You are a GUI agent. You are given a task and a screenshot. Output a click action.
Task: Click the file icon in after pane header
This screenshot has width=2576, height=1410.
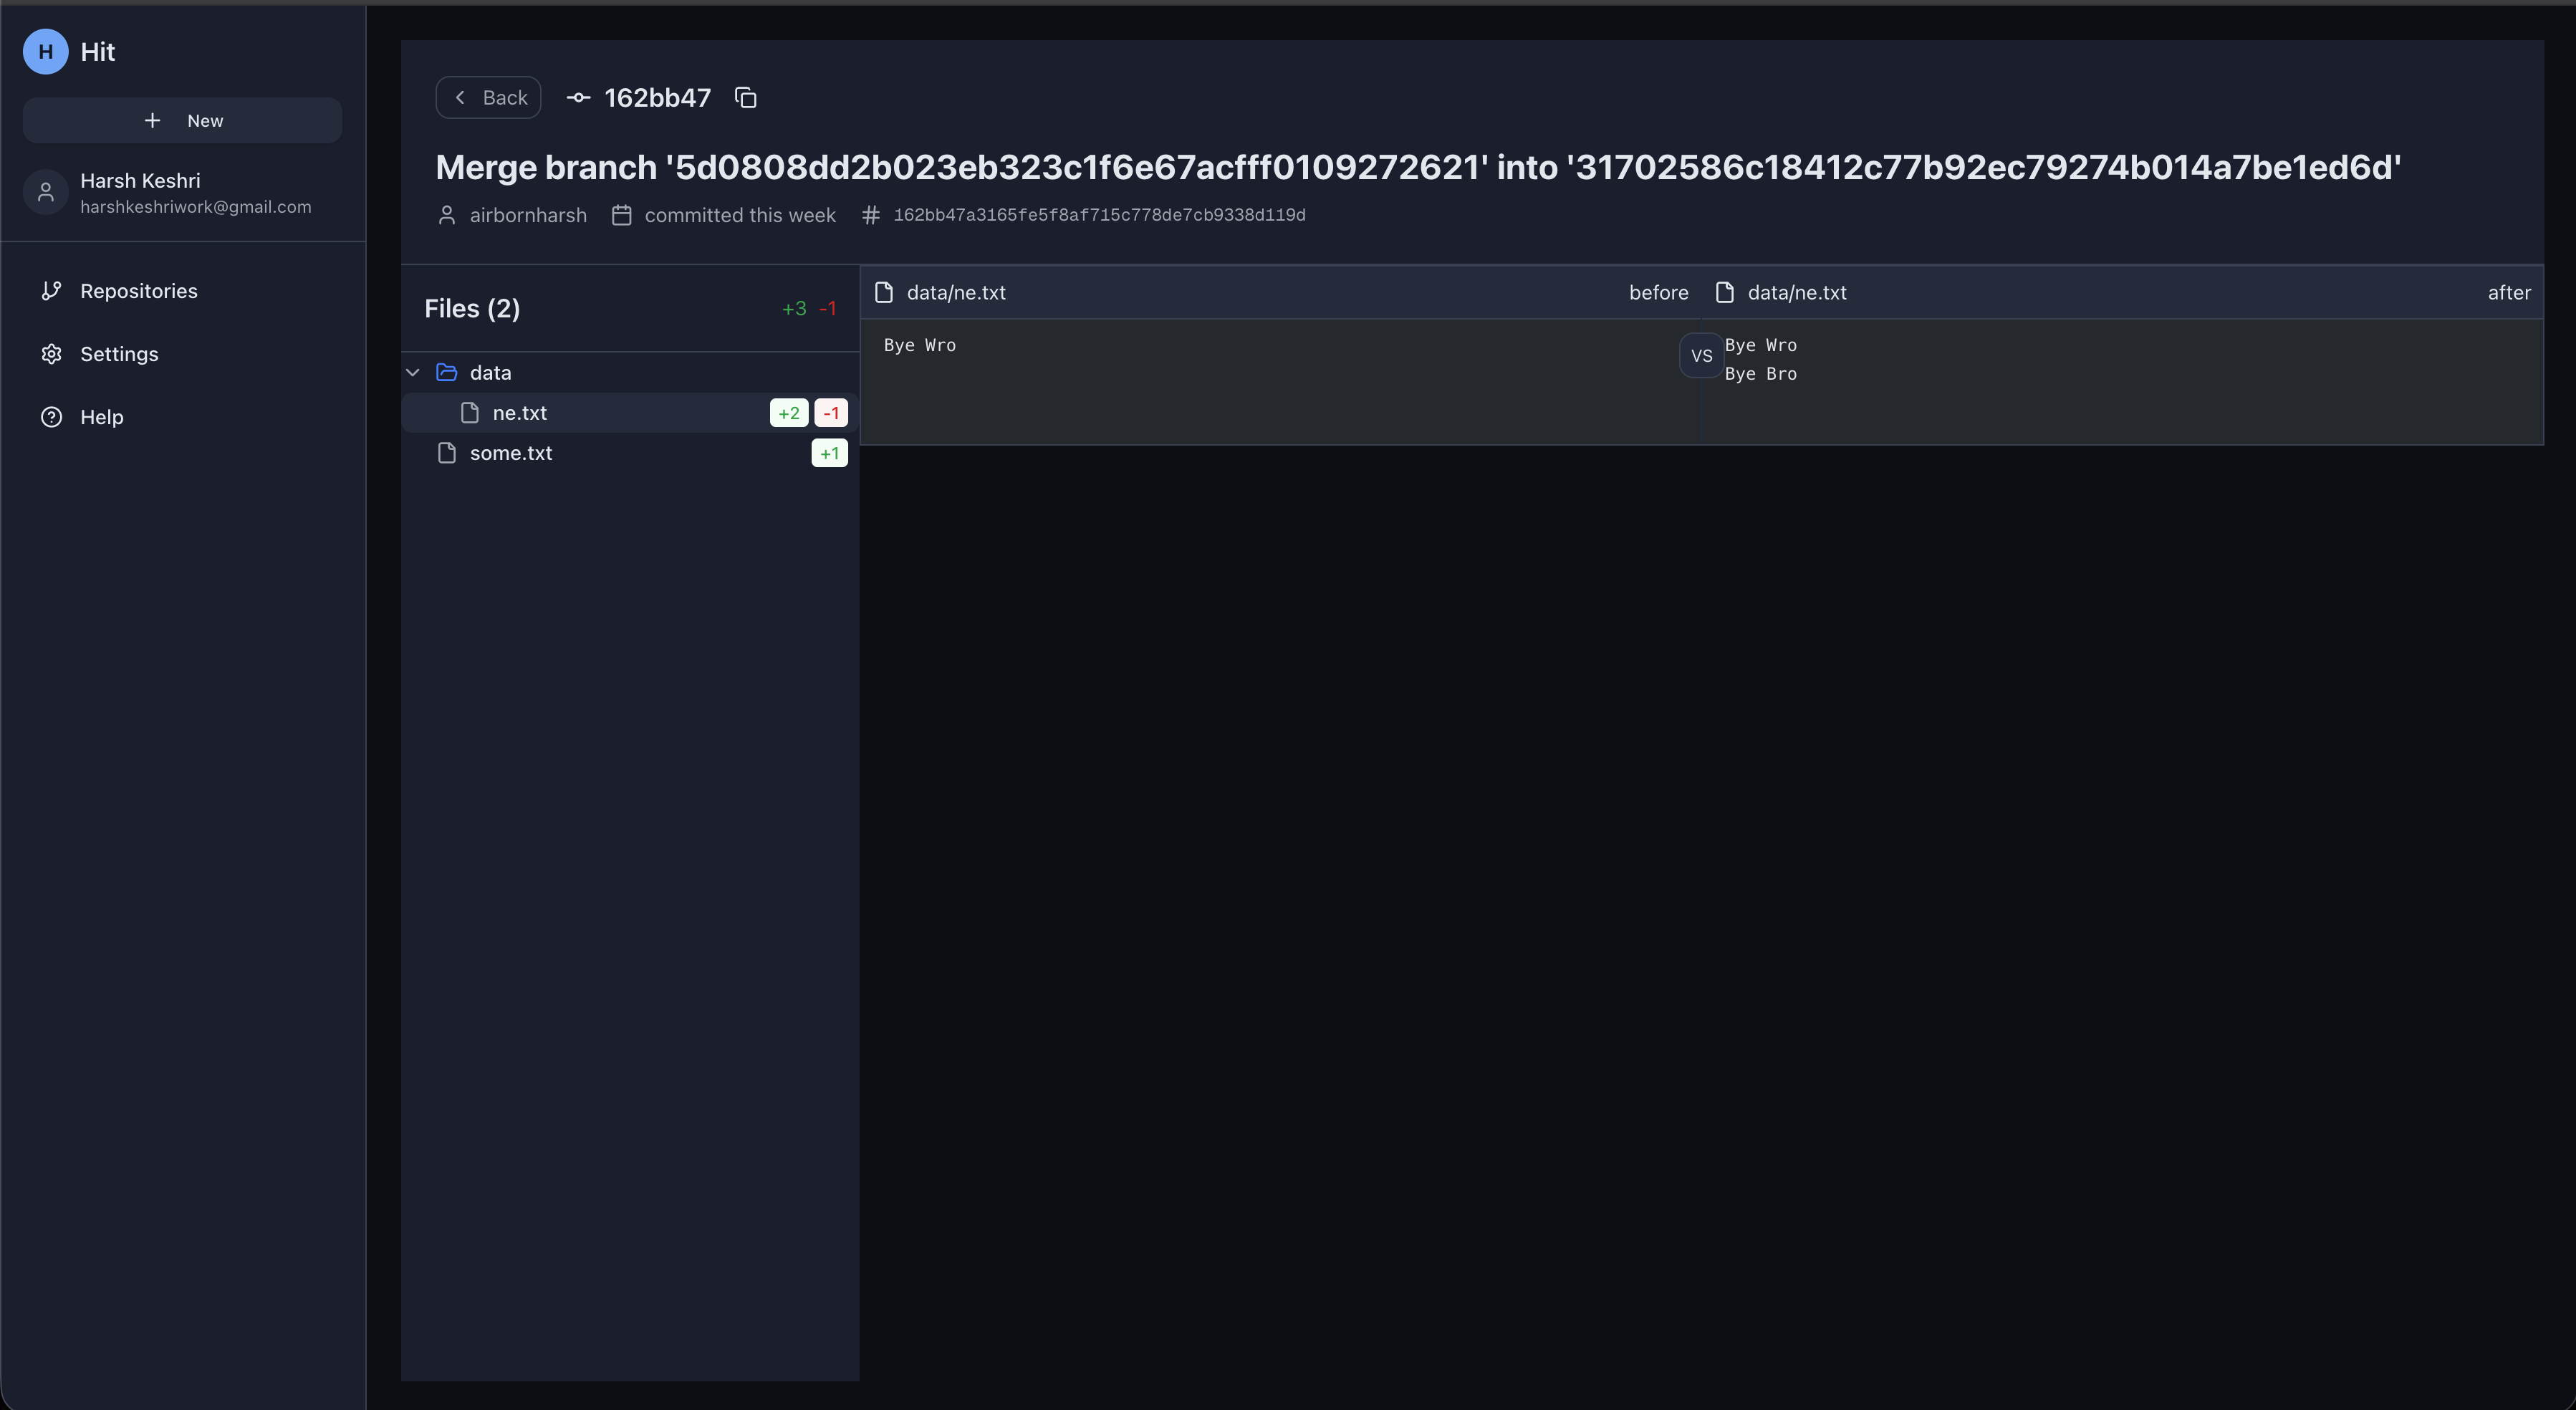(1724, 292)
